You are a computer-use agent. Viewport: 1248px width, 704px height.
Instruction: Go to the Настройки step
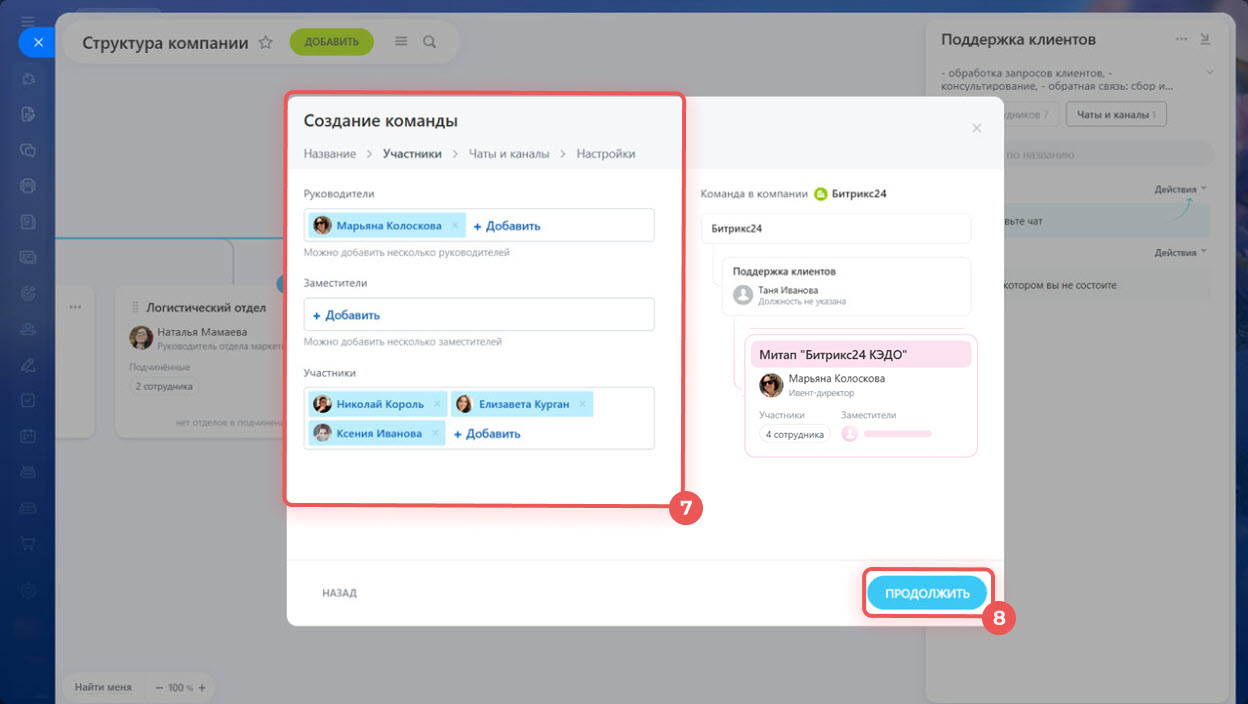pyautogui.click(x=606, y=154)
